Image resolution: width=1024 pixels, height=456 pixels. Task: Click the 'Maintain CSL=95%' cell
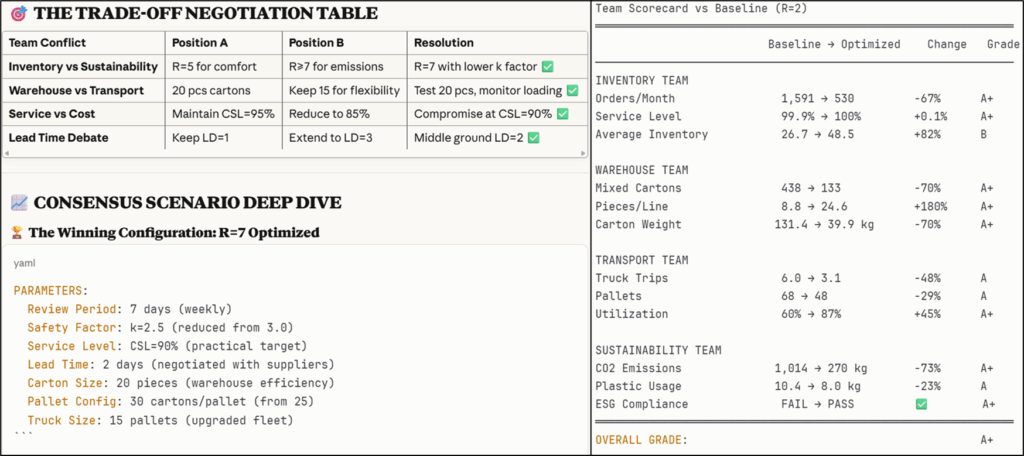[x=223, y=114]
